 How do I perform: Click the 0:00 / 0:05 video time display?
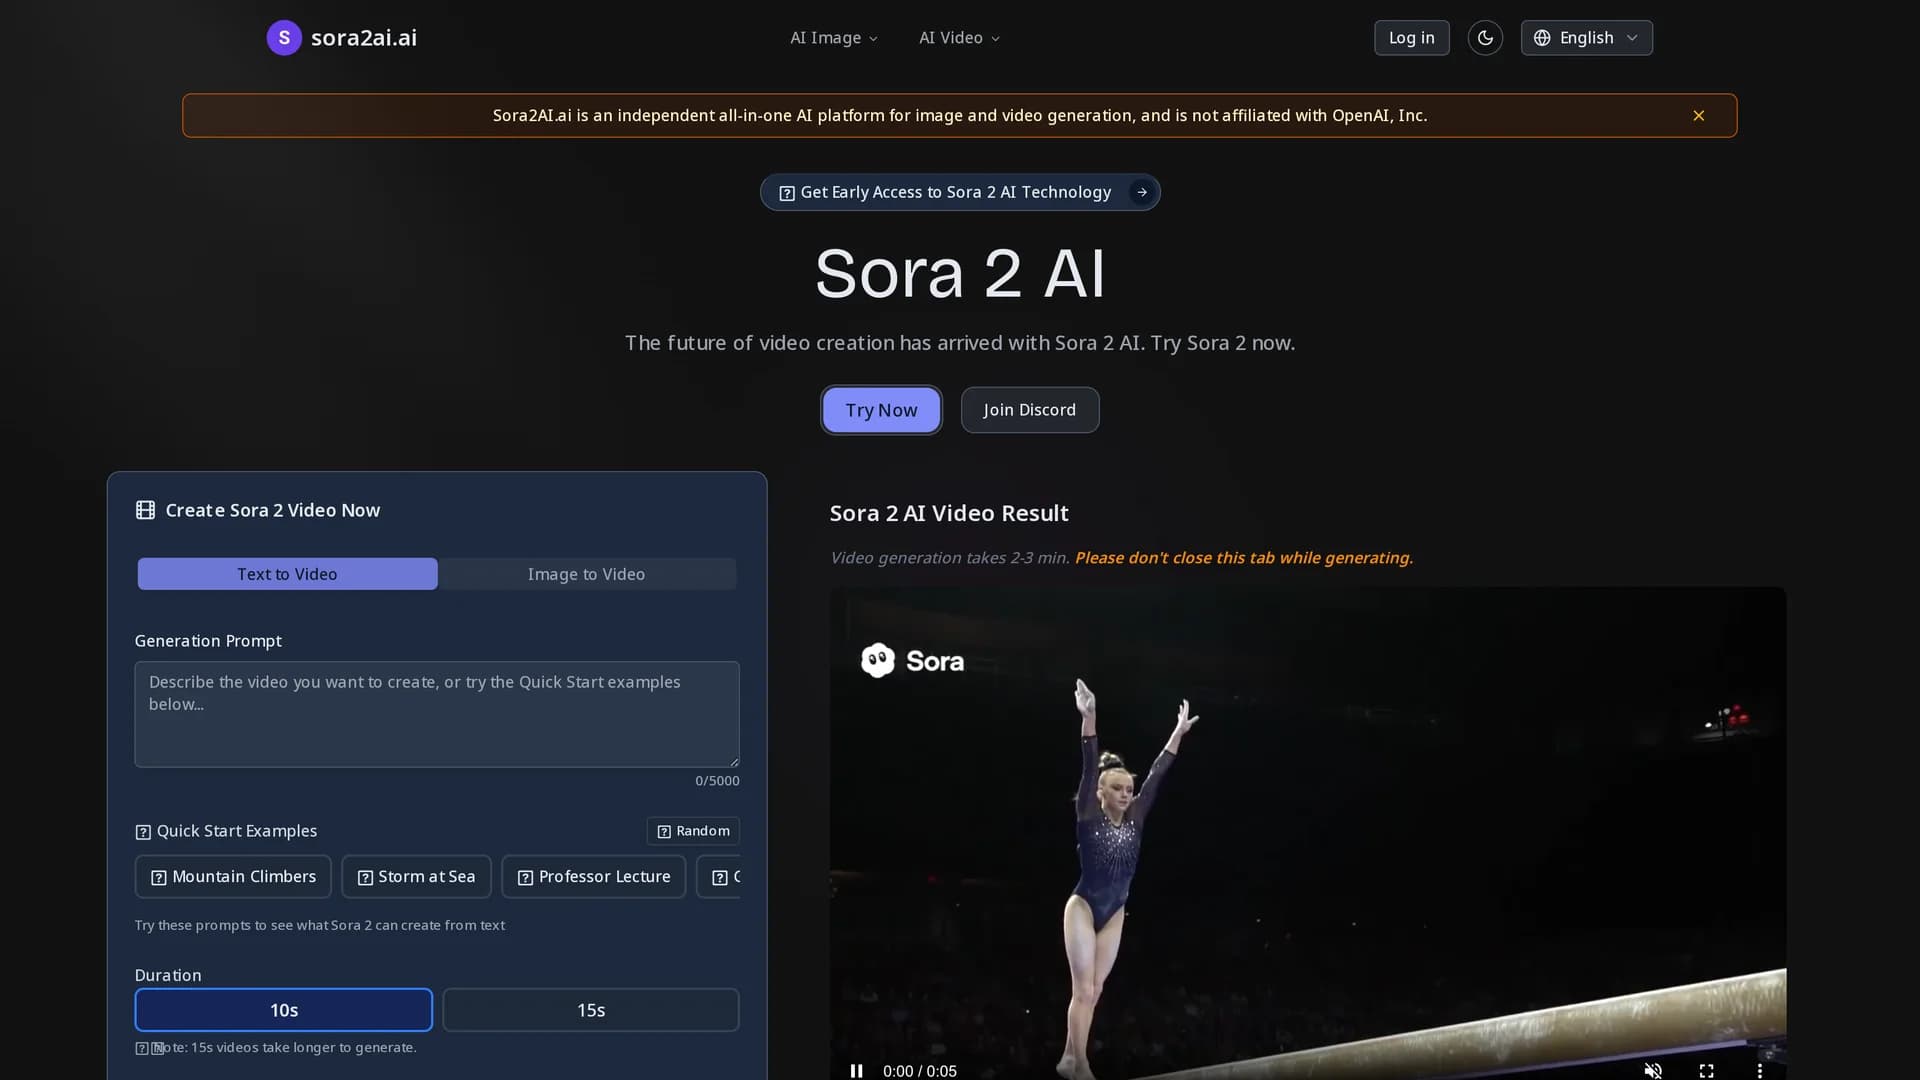pyautogui.click(x=920, y=1071)
